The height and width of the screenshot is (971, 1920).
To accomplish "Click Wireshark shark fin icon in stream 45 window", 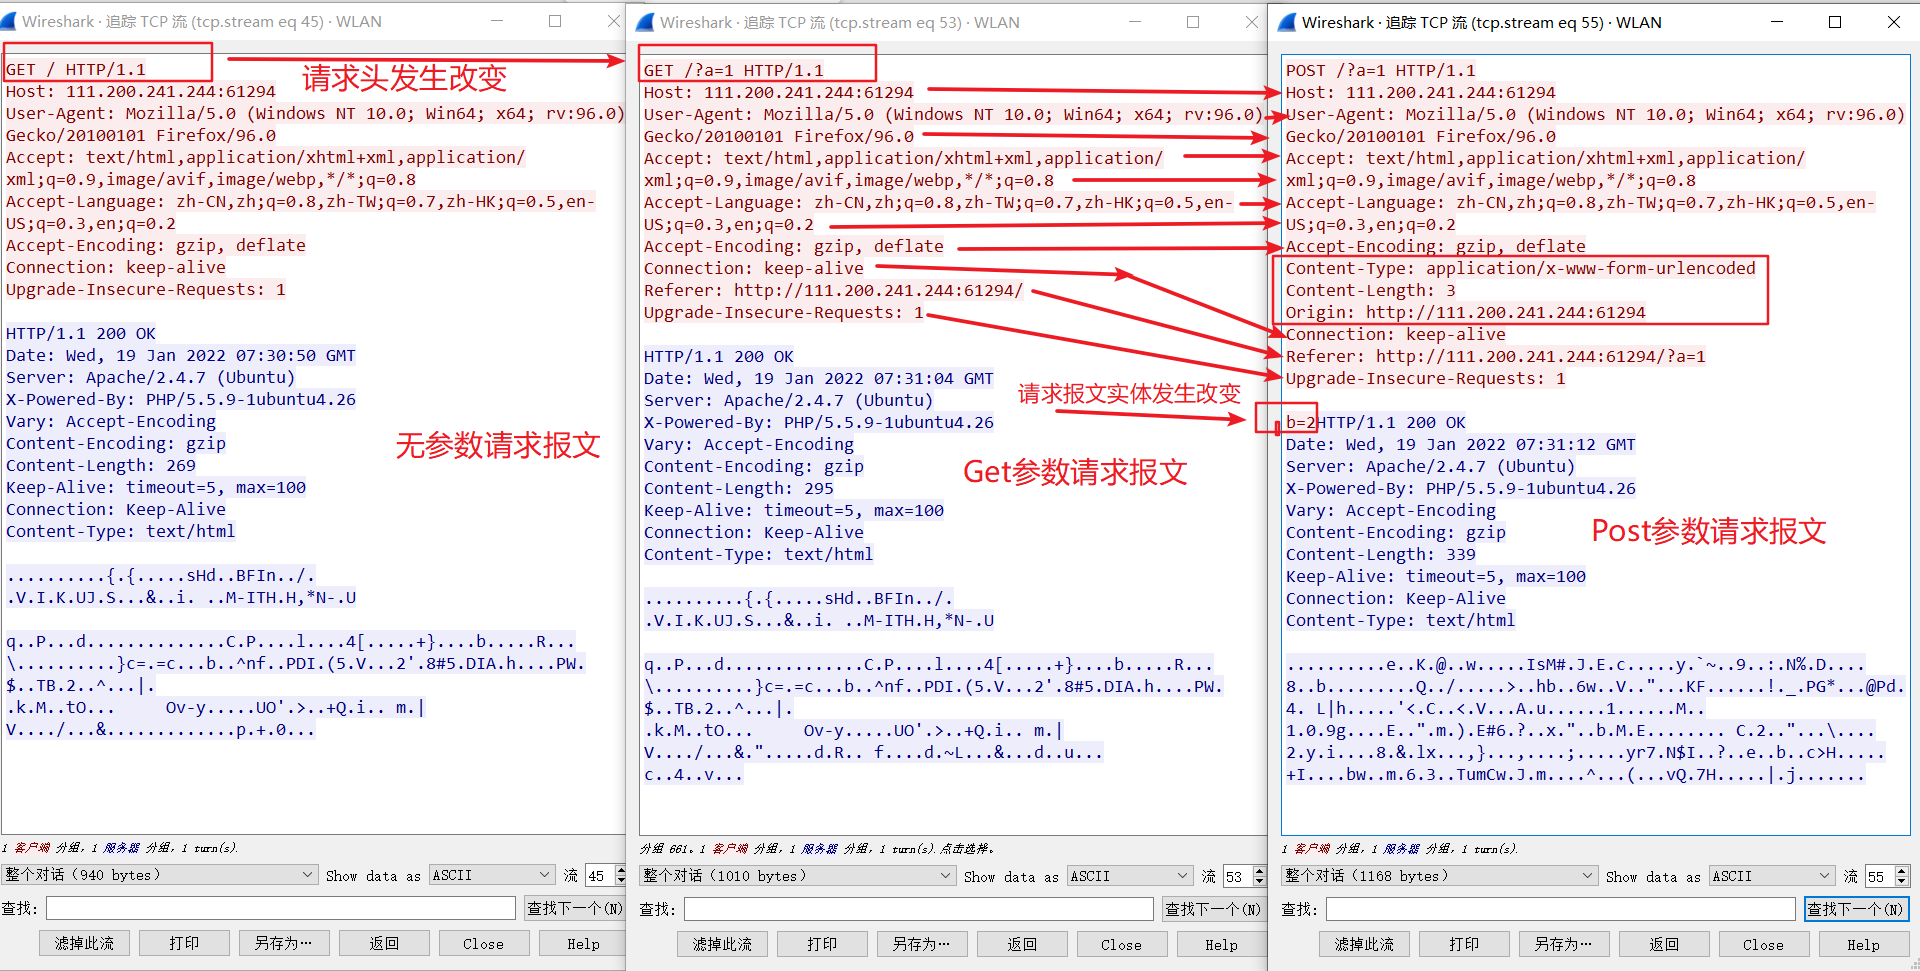I will pyautogui.click(x=8, y=21).
